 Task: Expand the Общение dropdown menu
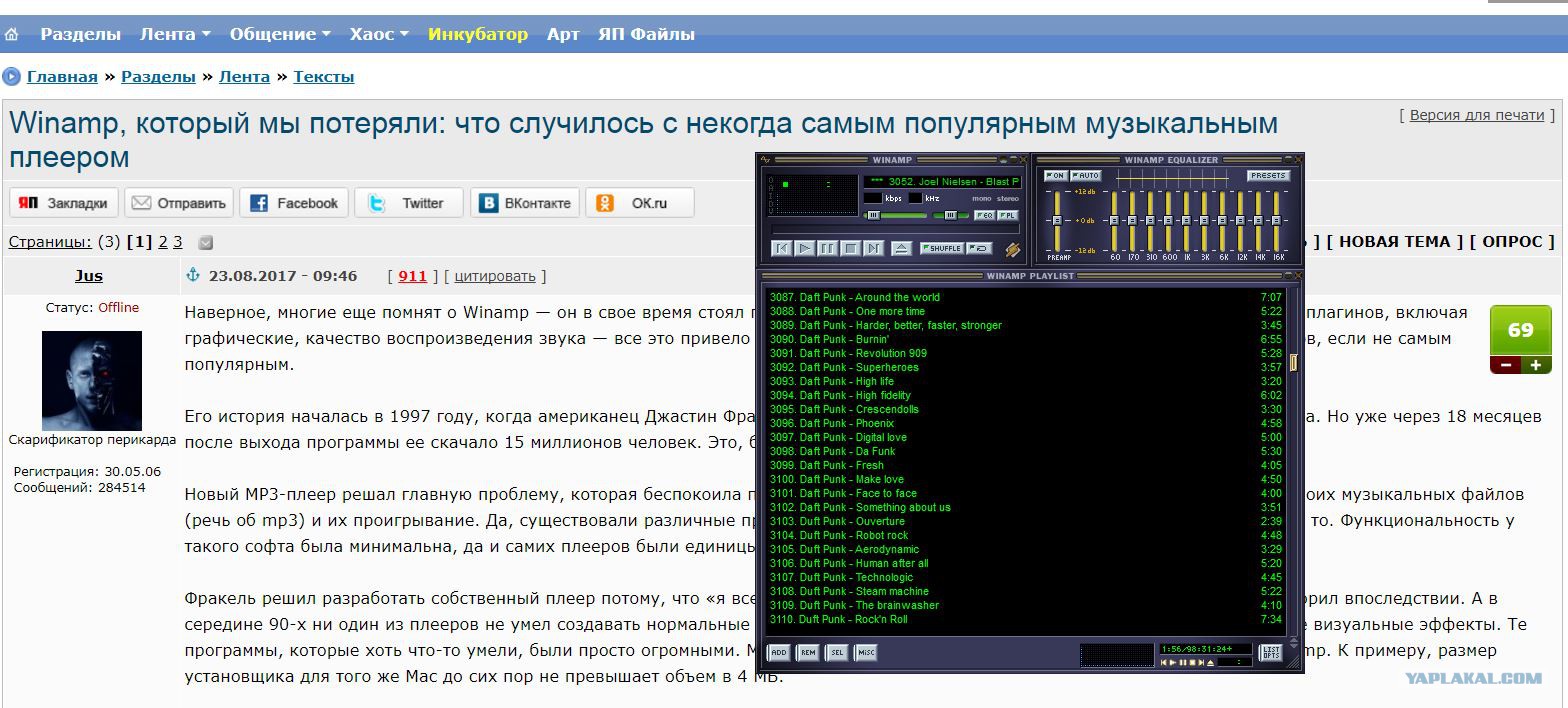click(280, 34)
